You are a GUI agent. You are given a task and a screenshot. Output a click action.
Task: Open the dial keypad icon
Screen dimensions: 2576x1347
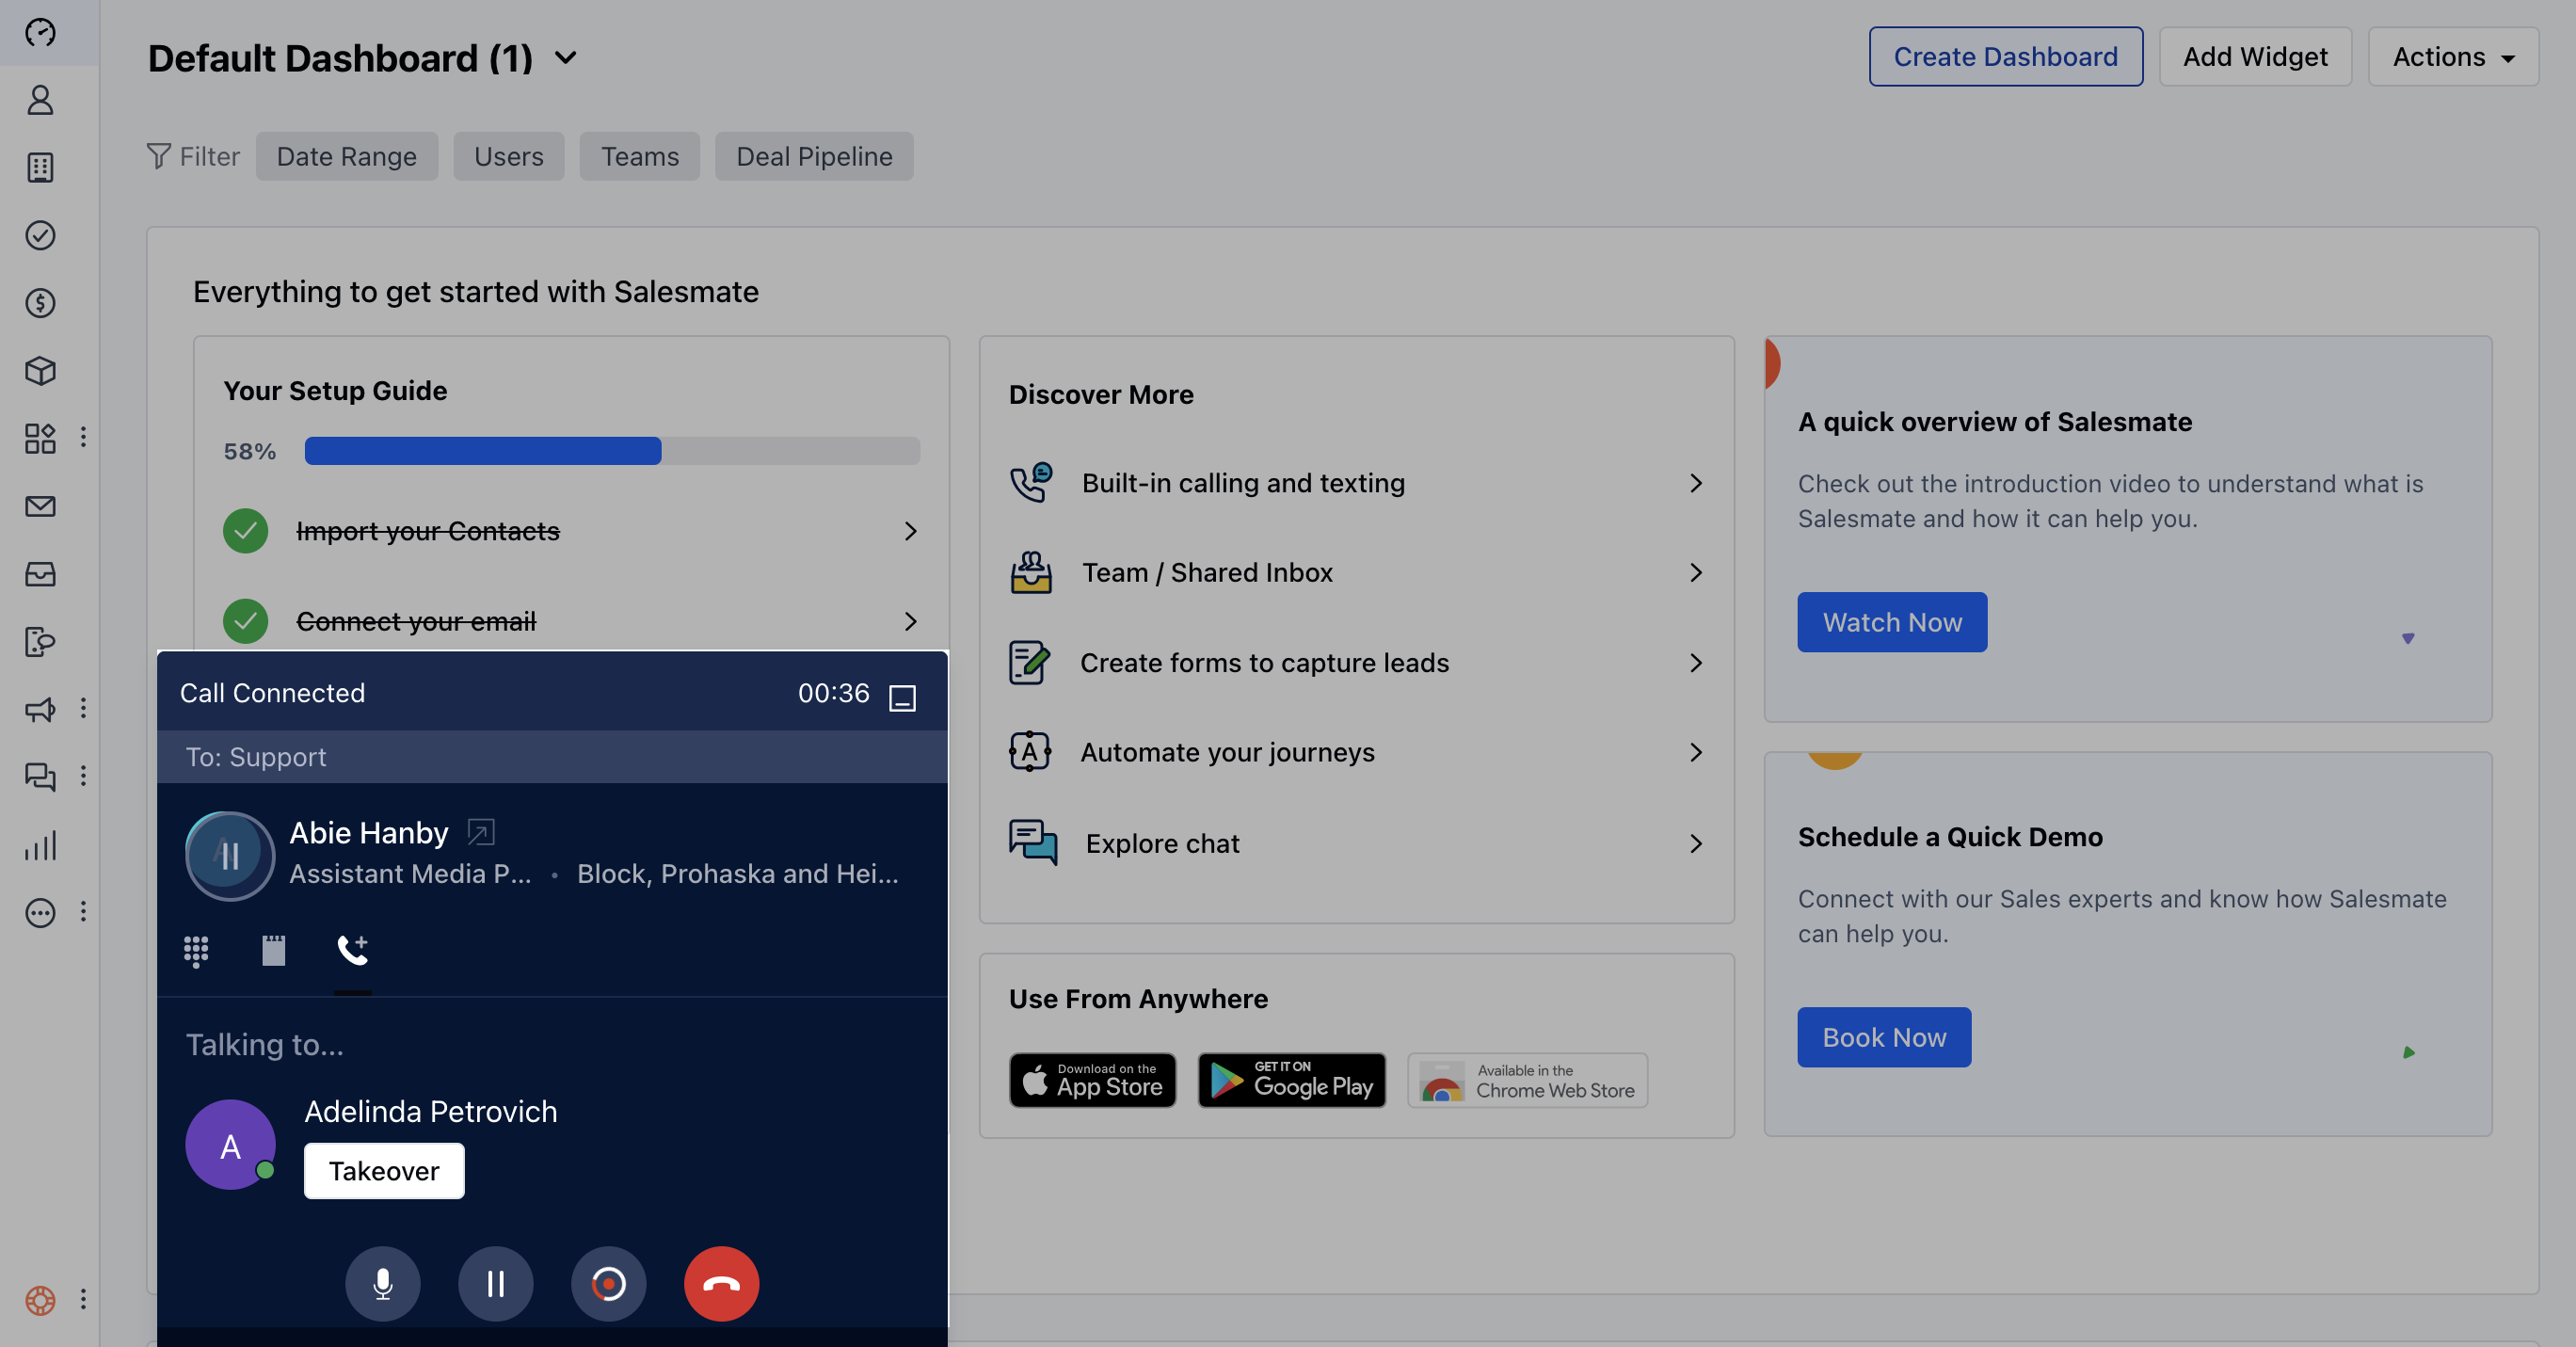pos(196,950)
